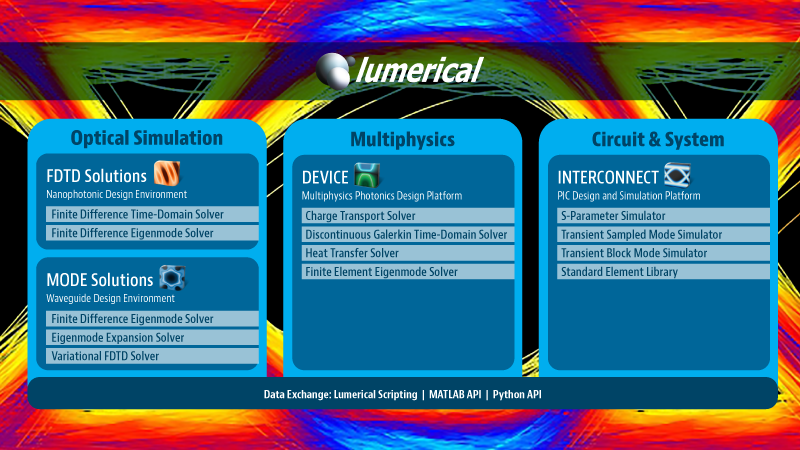800x450 pixels.
Task: Pick Variational FDTD Solver
Action: coord(152,356)
